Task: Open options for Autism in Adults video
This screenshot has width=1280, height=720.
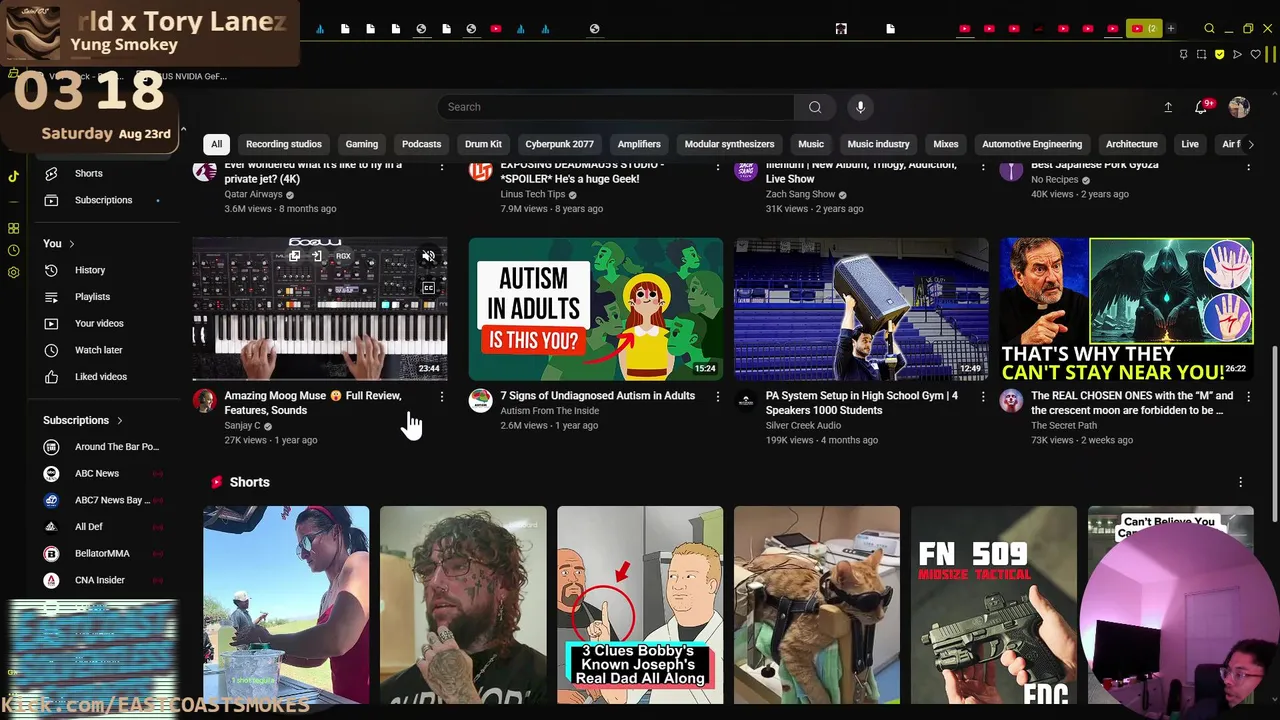Action: pyautogui.click(x=717, y=397)
